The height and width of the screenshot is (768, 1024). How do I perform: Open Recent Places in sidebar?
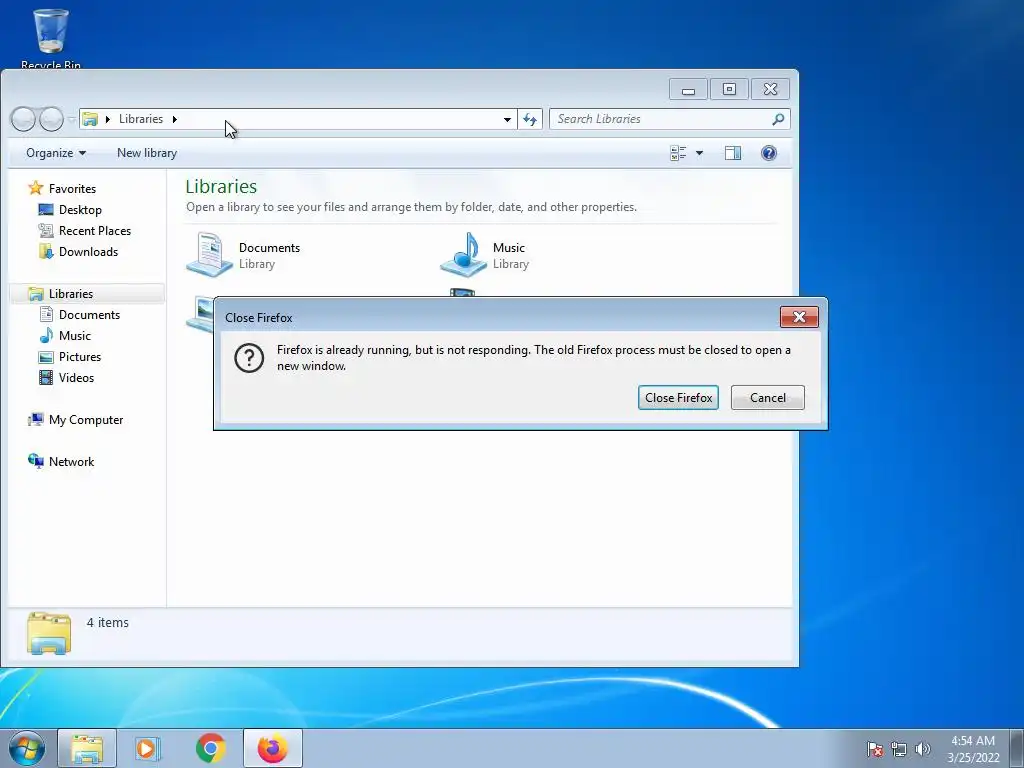coord(84,231)
